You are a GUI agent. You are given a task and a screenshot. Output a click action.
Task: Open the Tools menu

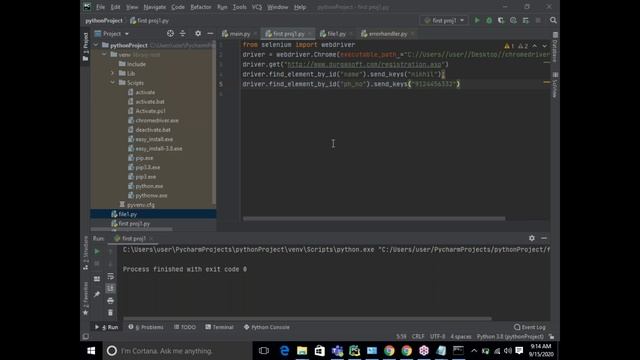coord(240,7)
